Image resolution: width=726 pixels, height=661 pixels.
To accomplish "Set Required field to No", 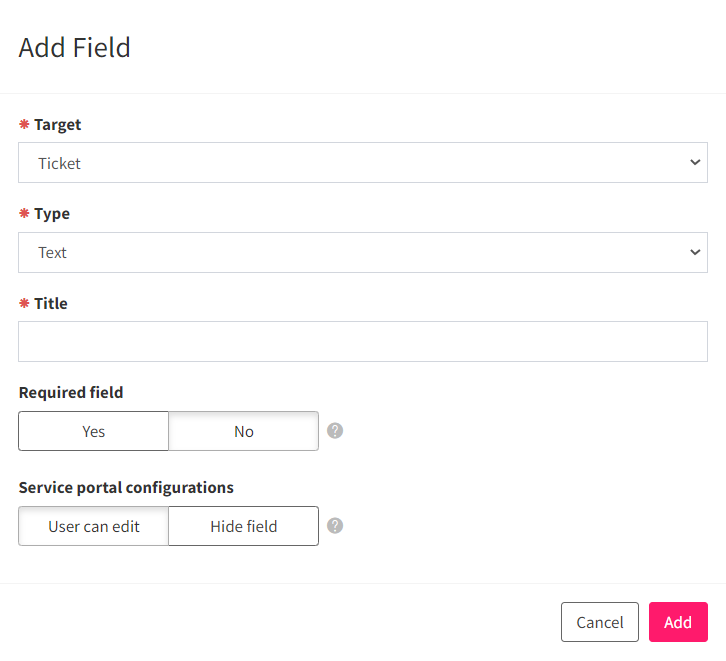I will pyautogui.click(x=244, y=431).
